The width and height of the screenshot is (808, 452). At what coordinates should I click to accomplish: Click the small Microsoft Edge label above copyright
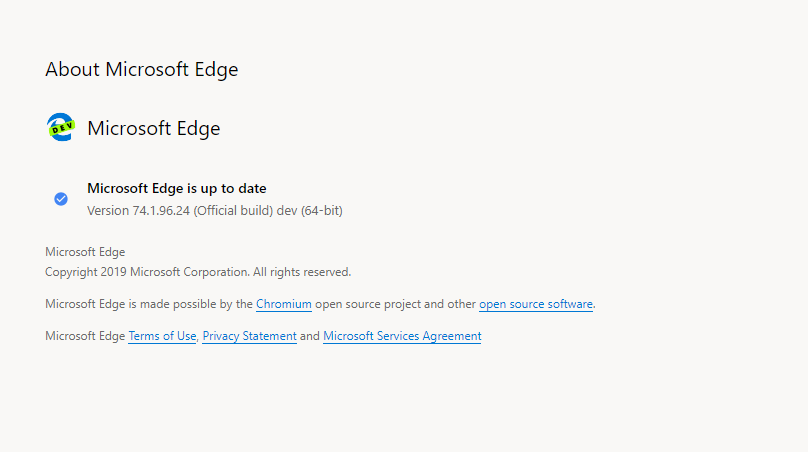coord(85,252)
